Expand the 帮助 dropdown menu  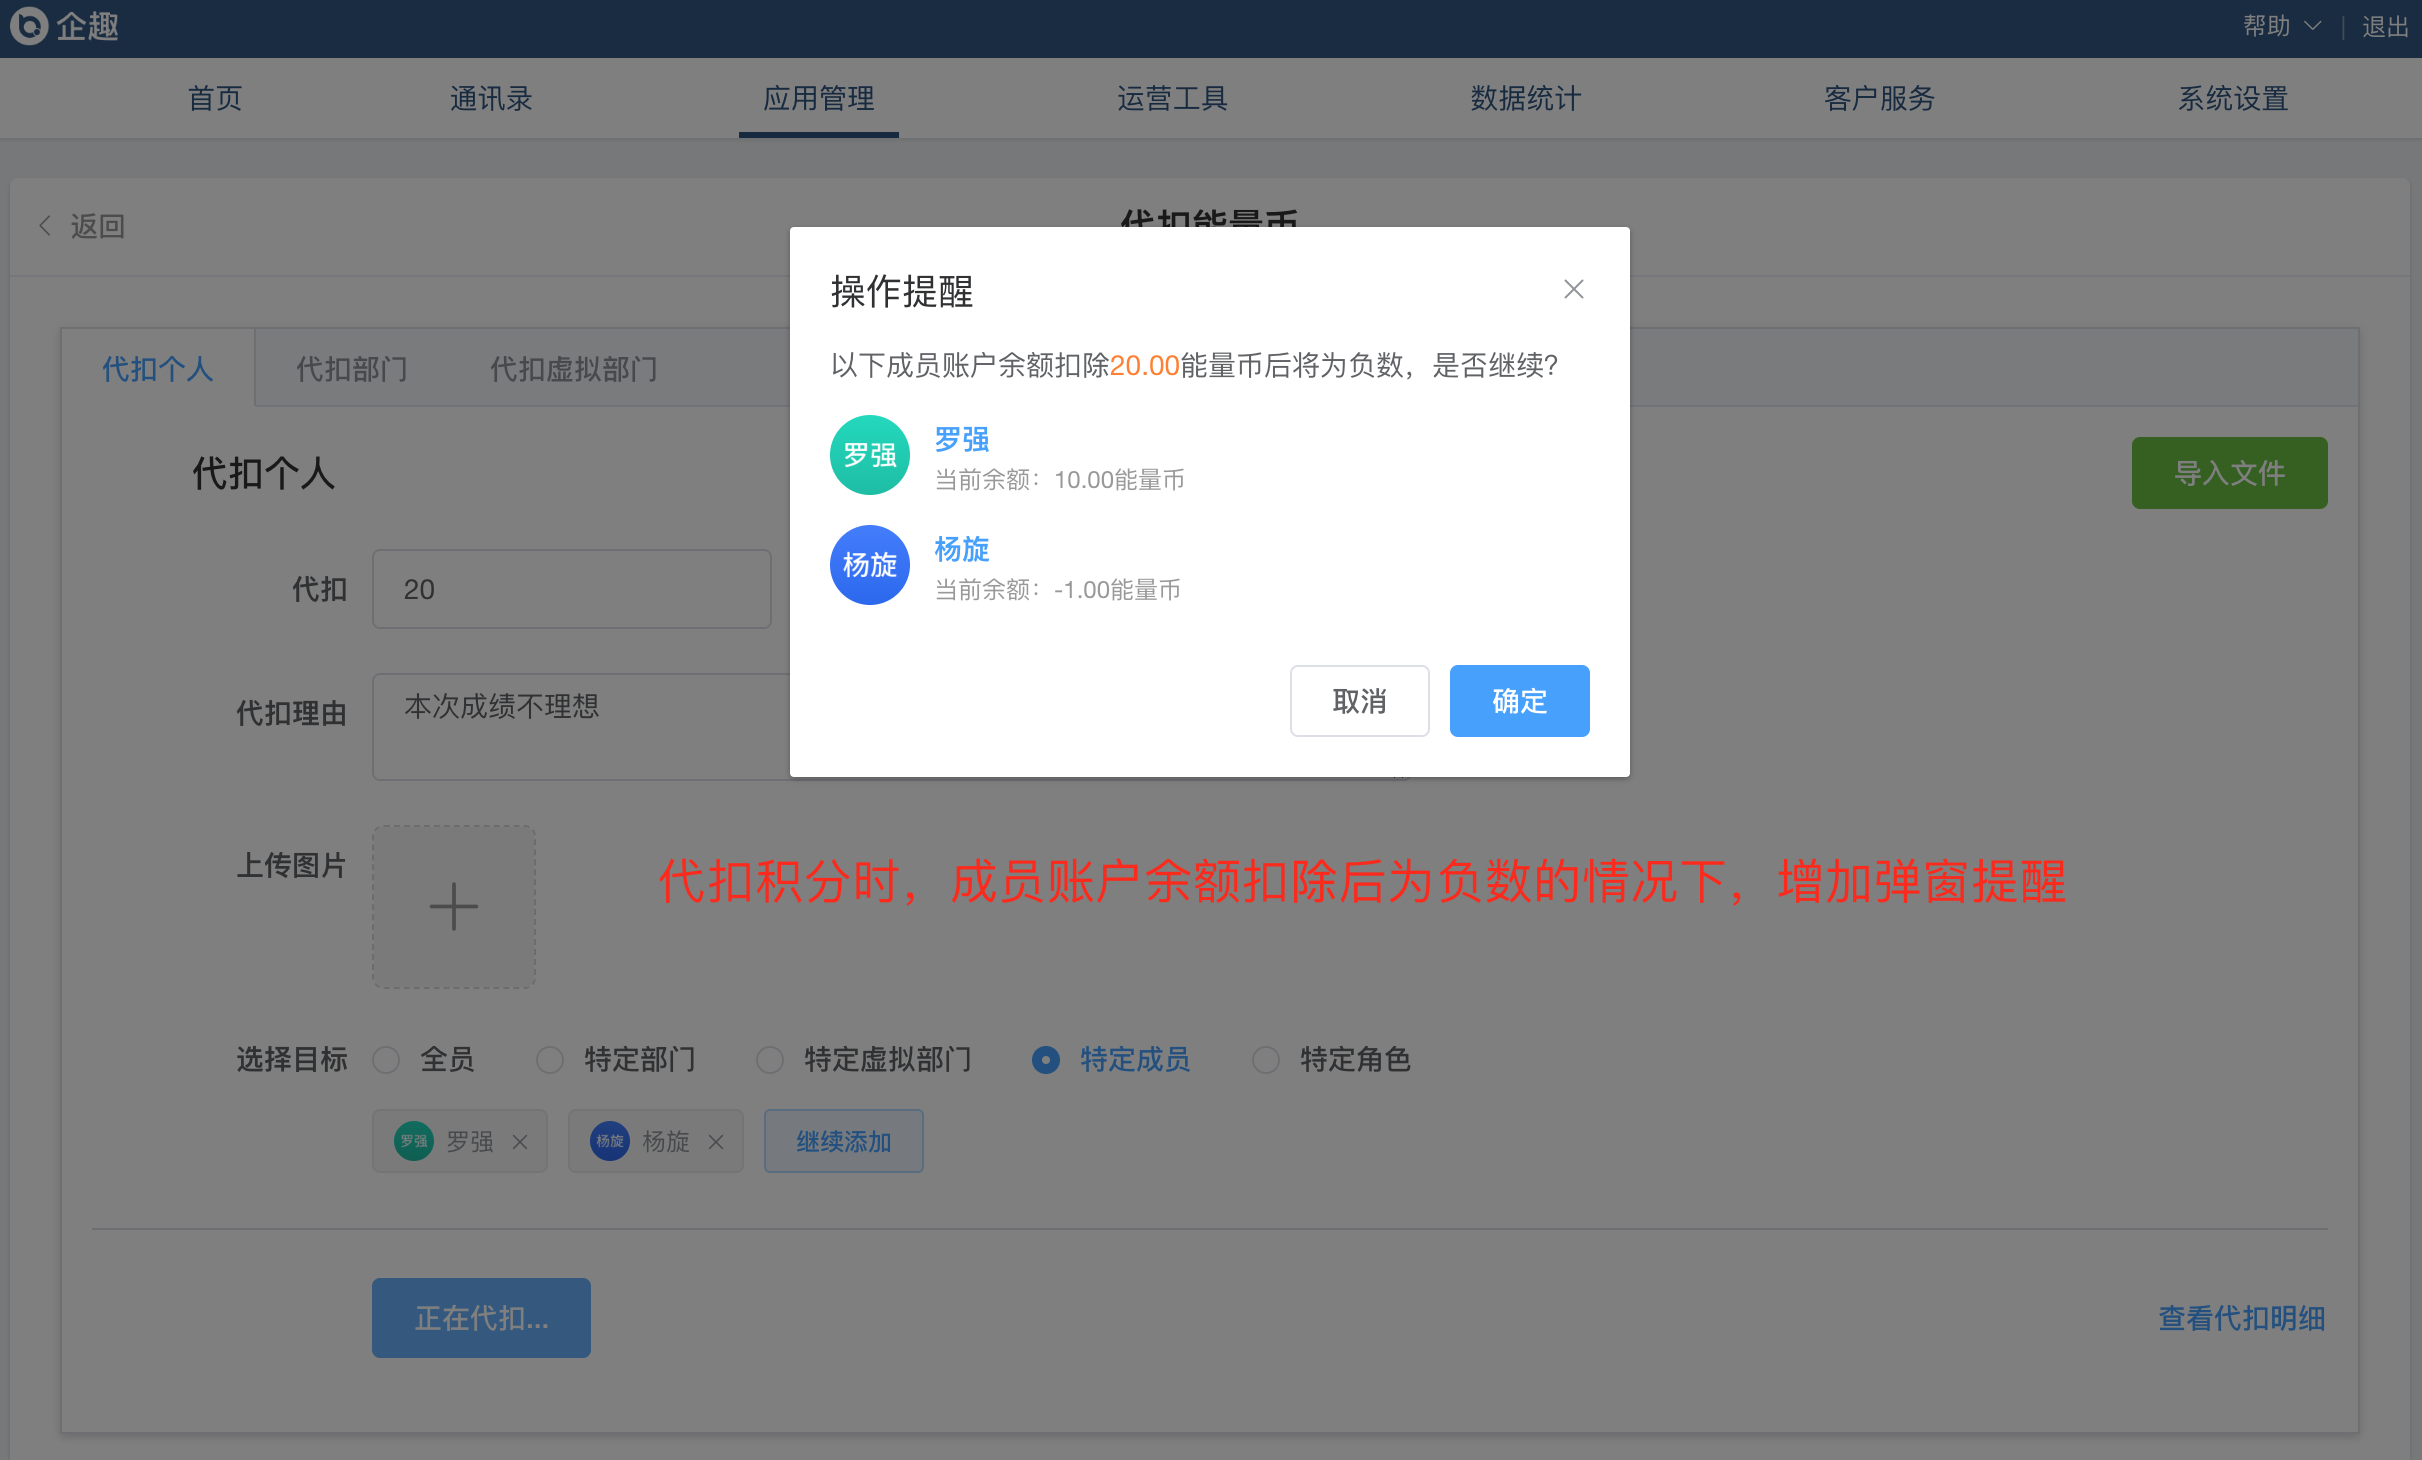click(2280, 26)
